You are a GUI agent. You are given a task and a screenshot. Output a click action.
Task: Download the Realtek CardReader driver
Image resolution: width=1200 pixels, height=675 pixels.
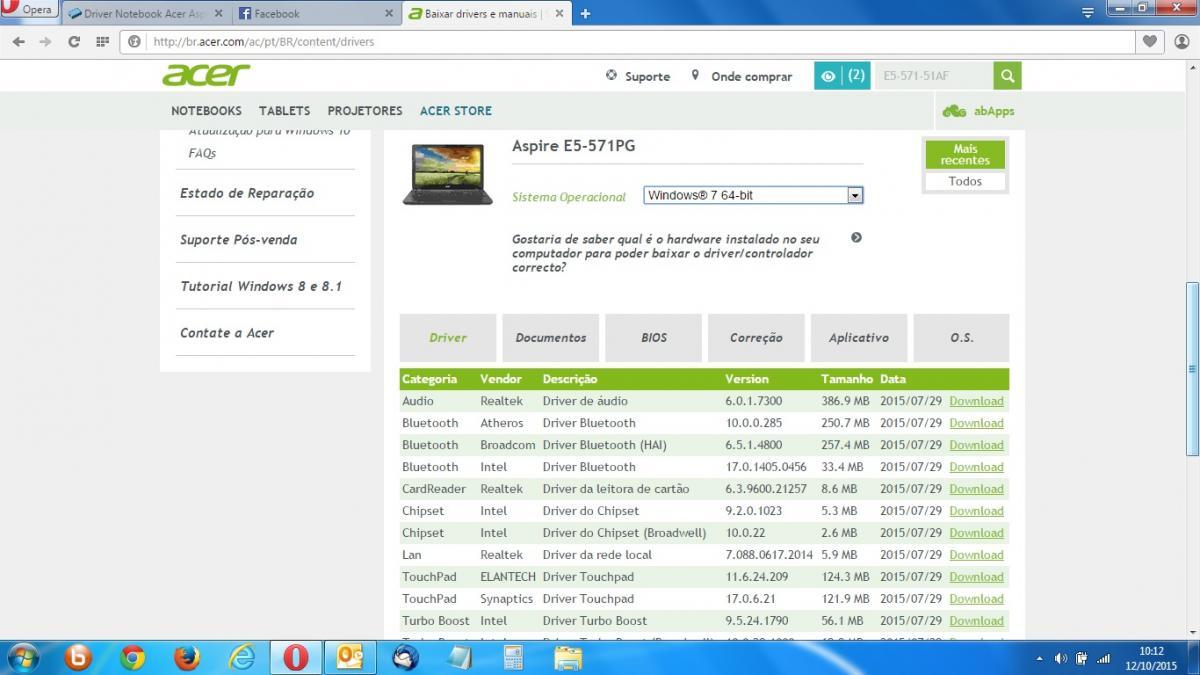(976, 489)
